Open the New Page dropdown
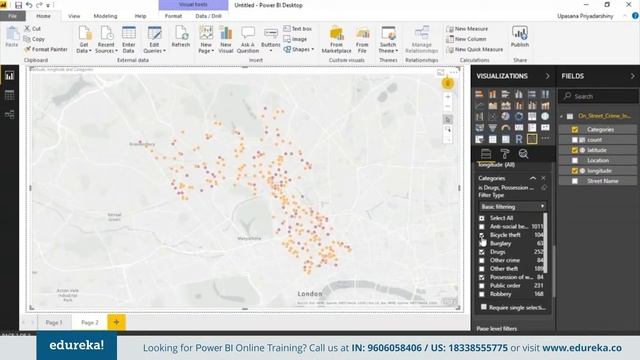The height and width of the screenshot is (360, 640). coord(206,40)
